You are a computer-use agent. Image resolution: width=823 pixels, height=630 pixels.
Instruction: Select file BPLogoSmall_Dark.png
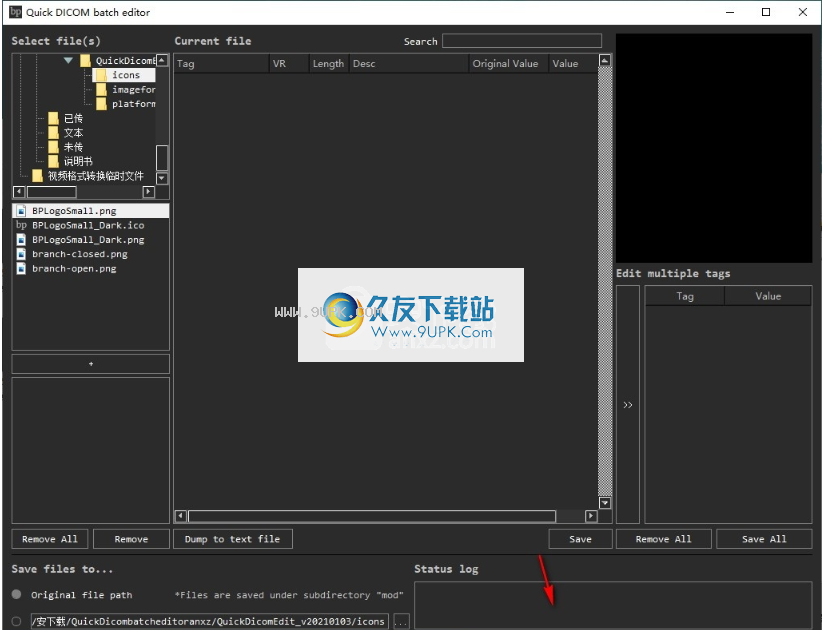[x=90, y=240]
